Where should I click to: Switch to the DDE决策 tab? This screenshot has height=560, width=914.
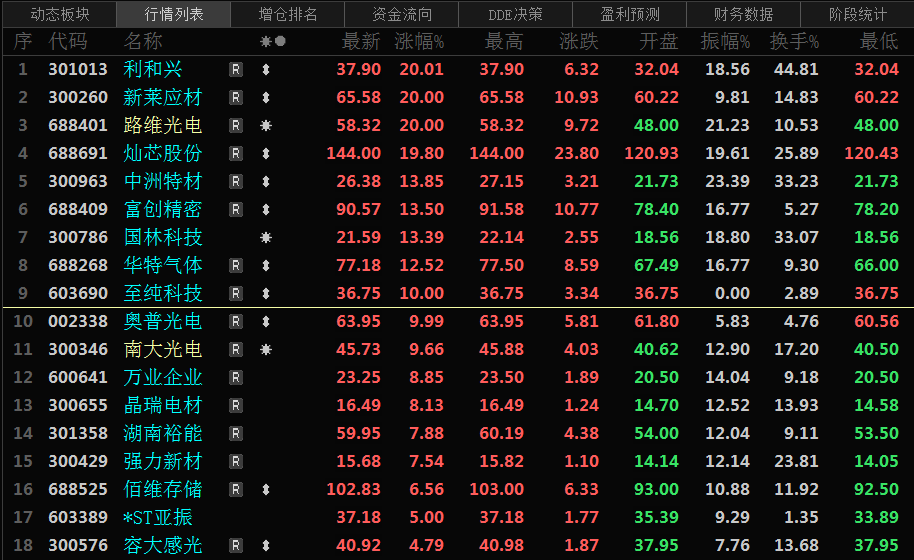click(x=515, y=14)
